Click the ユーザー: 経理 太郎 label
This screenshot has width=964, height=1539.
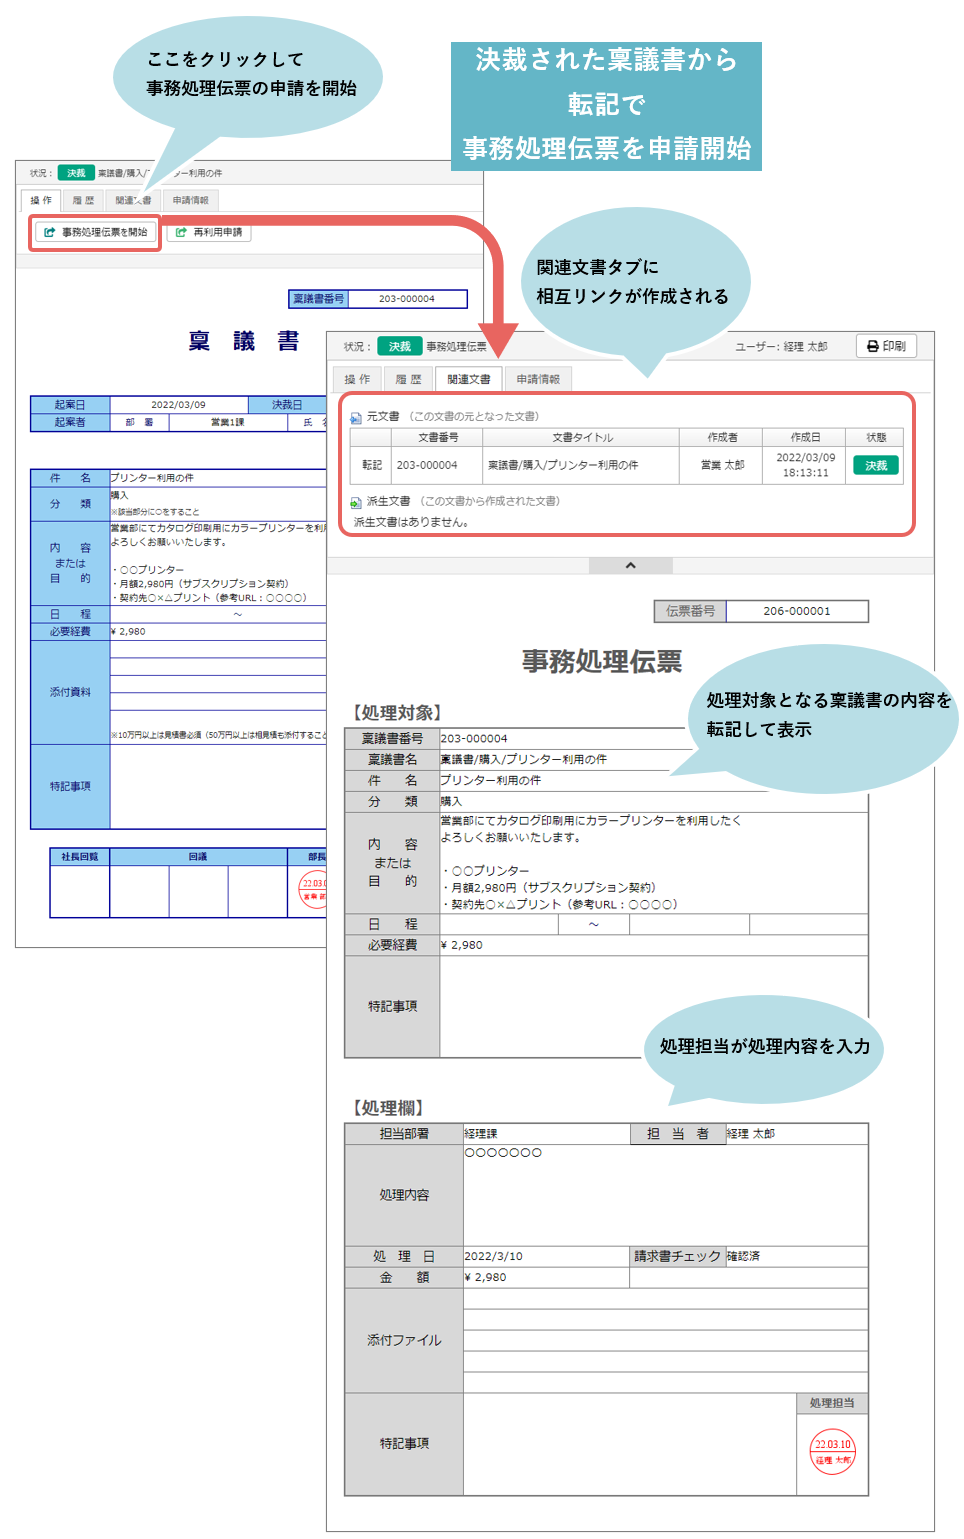(x=781, y=347)
